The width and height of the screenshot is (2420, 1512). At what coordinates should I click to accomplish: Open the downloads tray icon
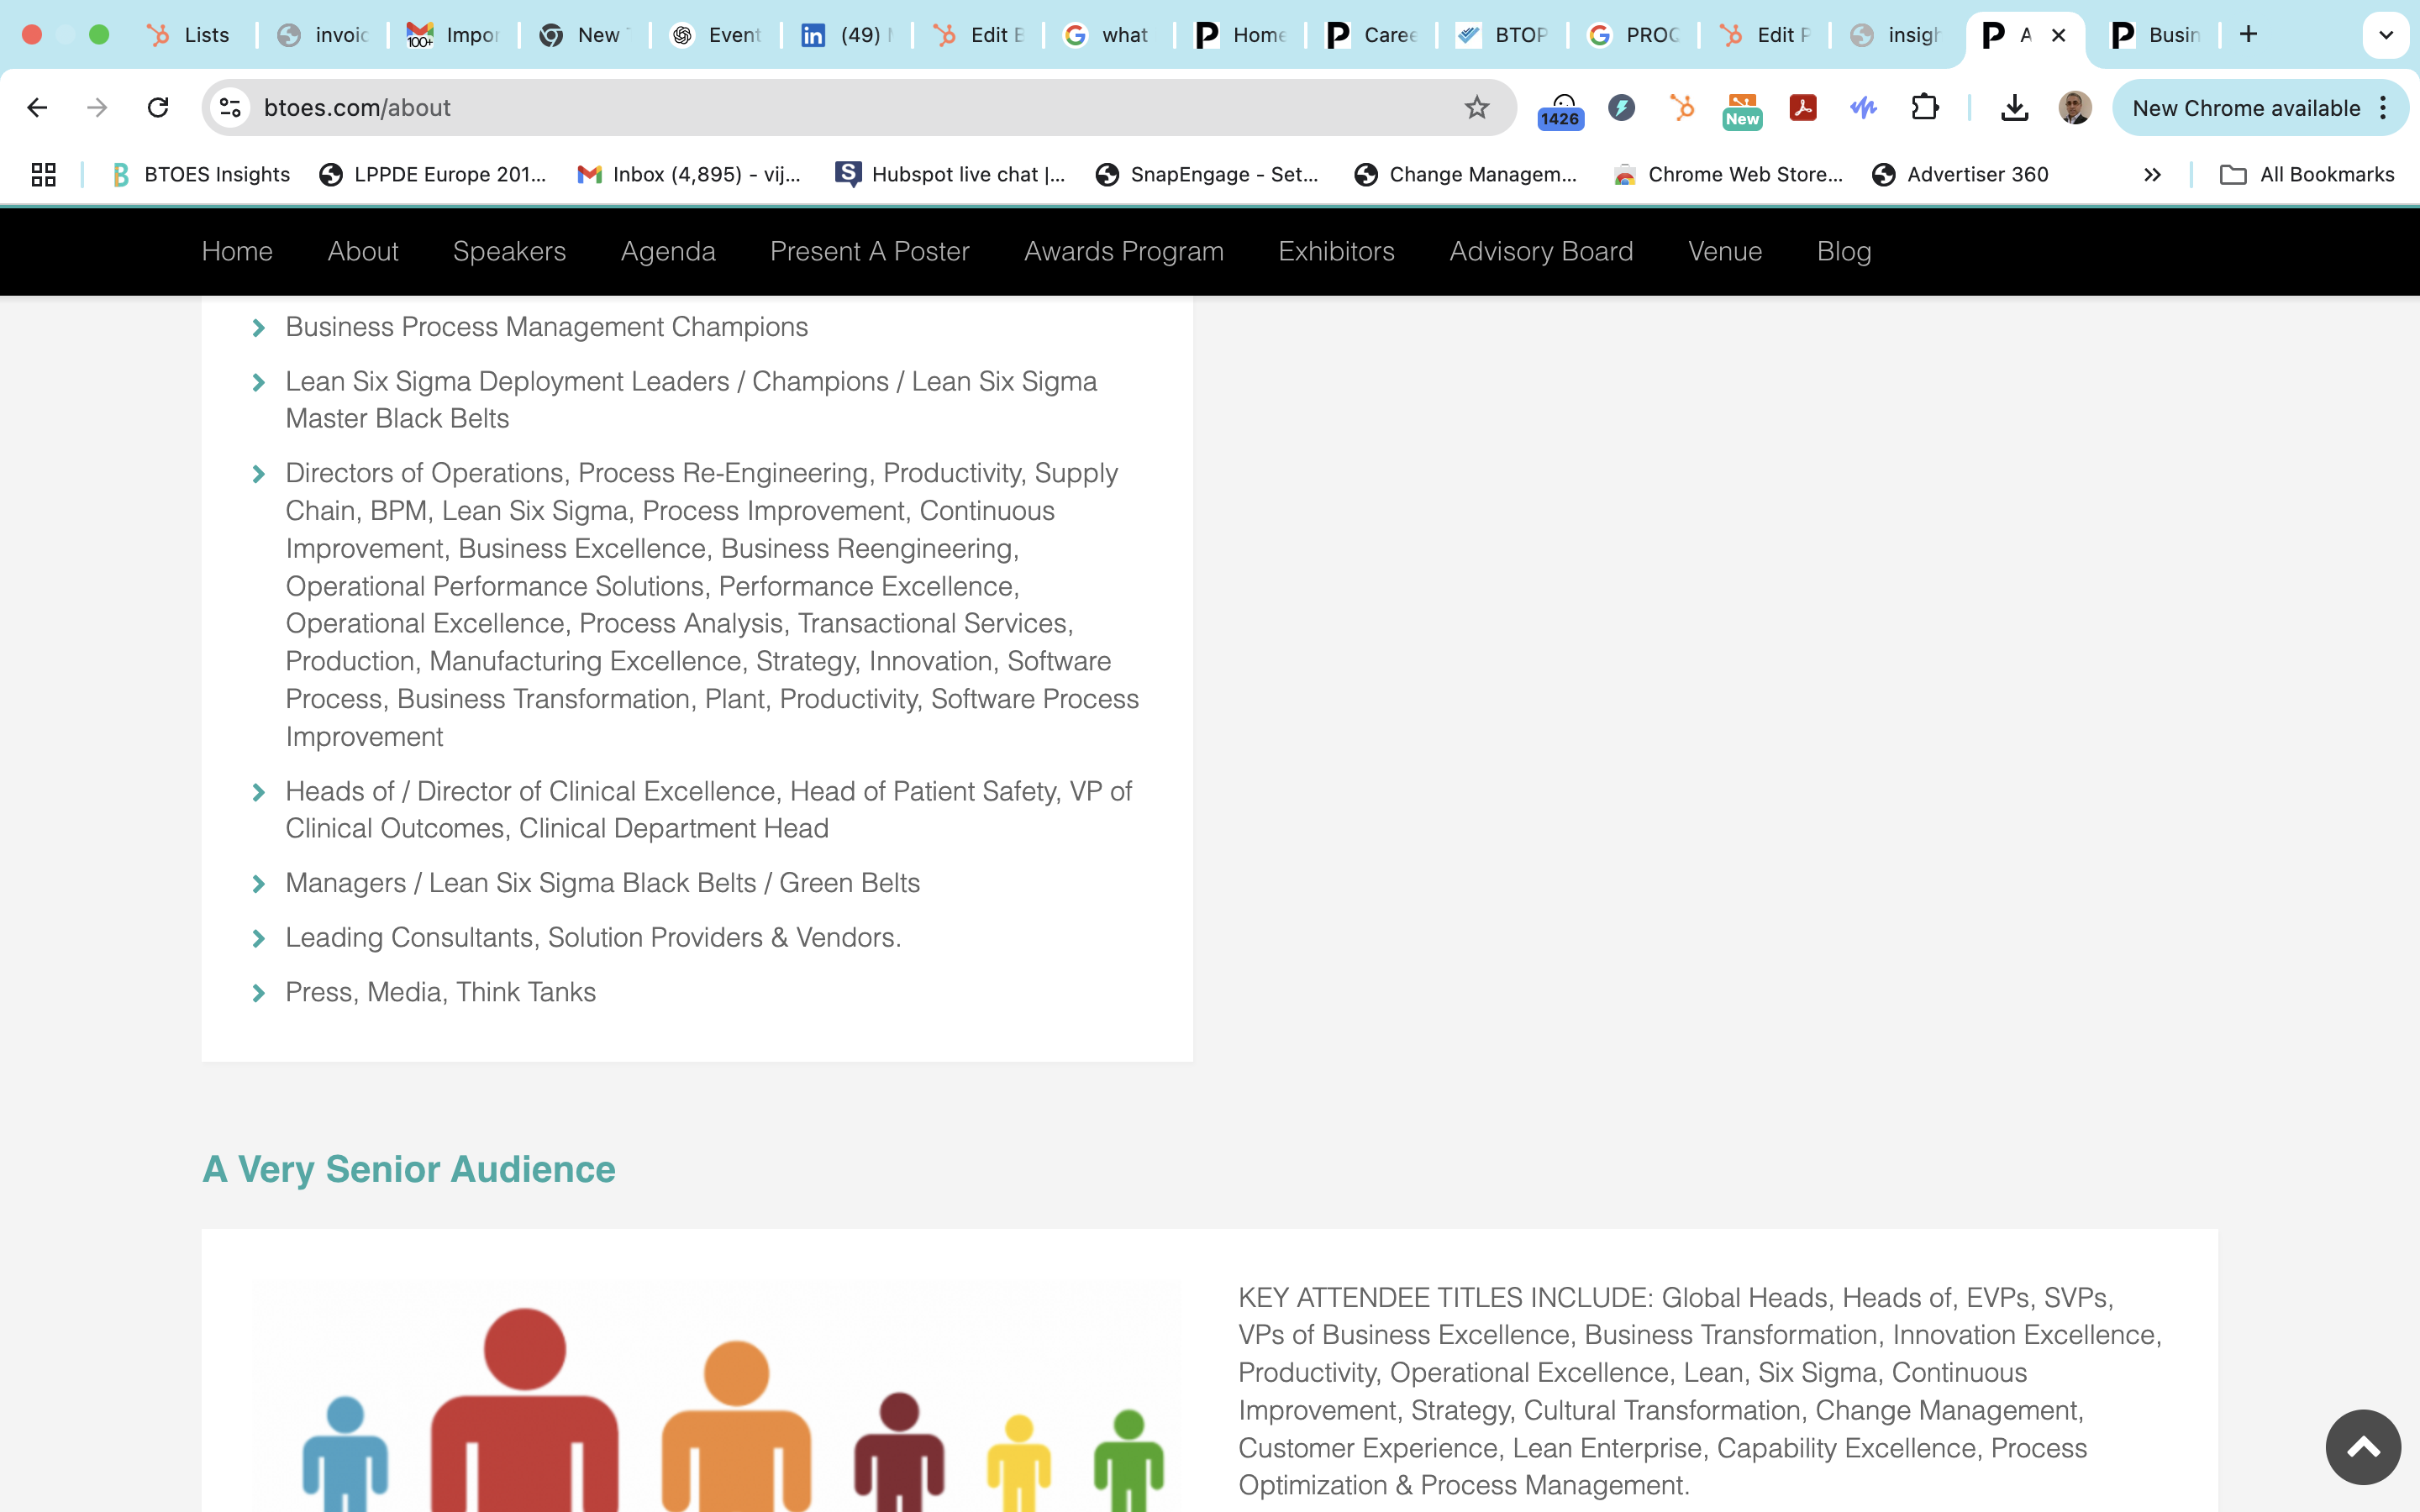coord(2014,107)
